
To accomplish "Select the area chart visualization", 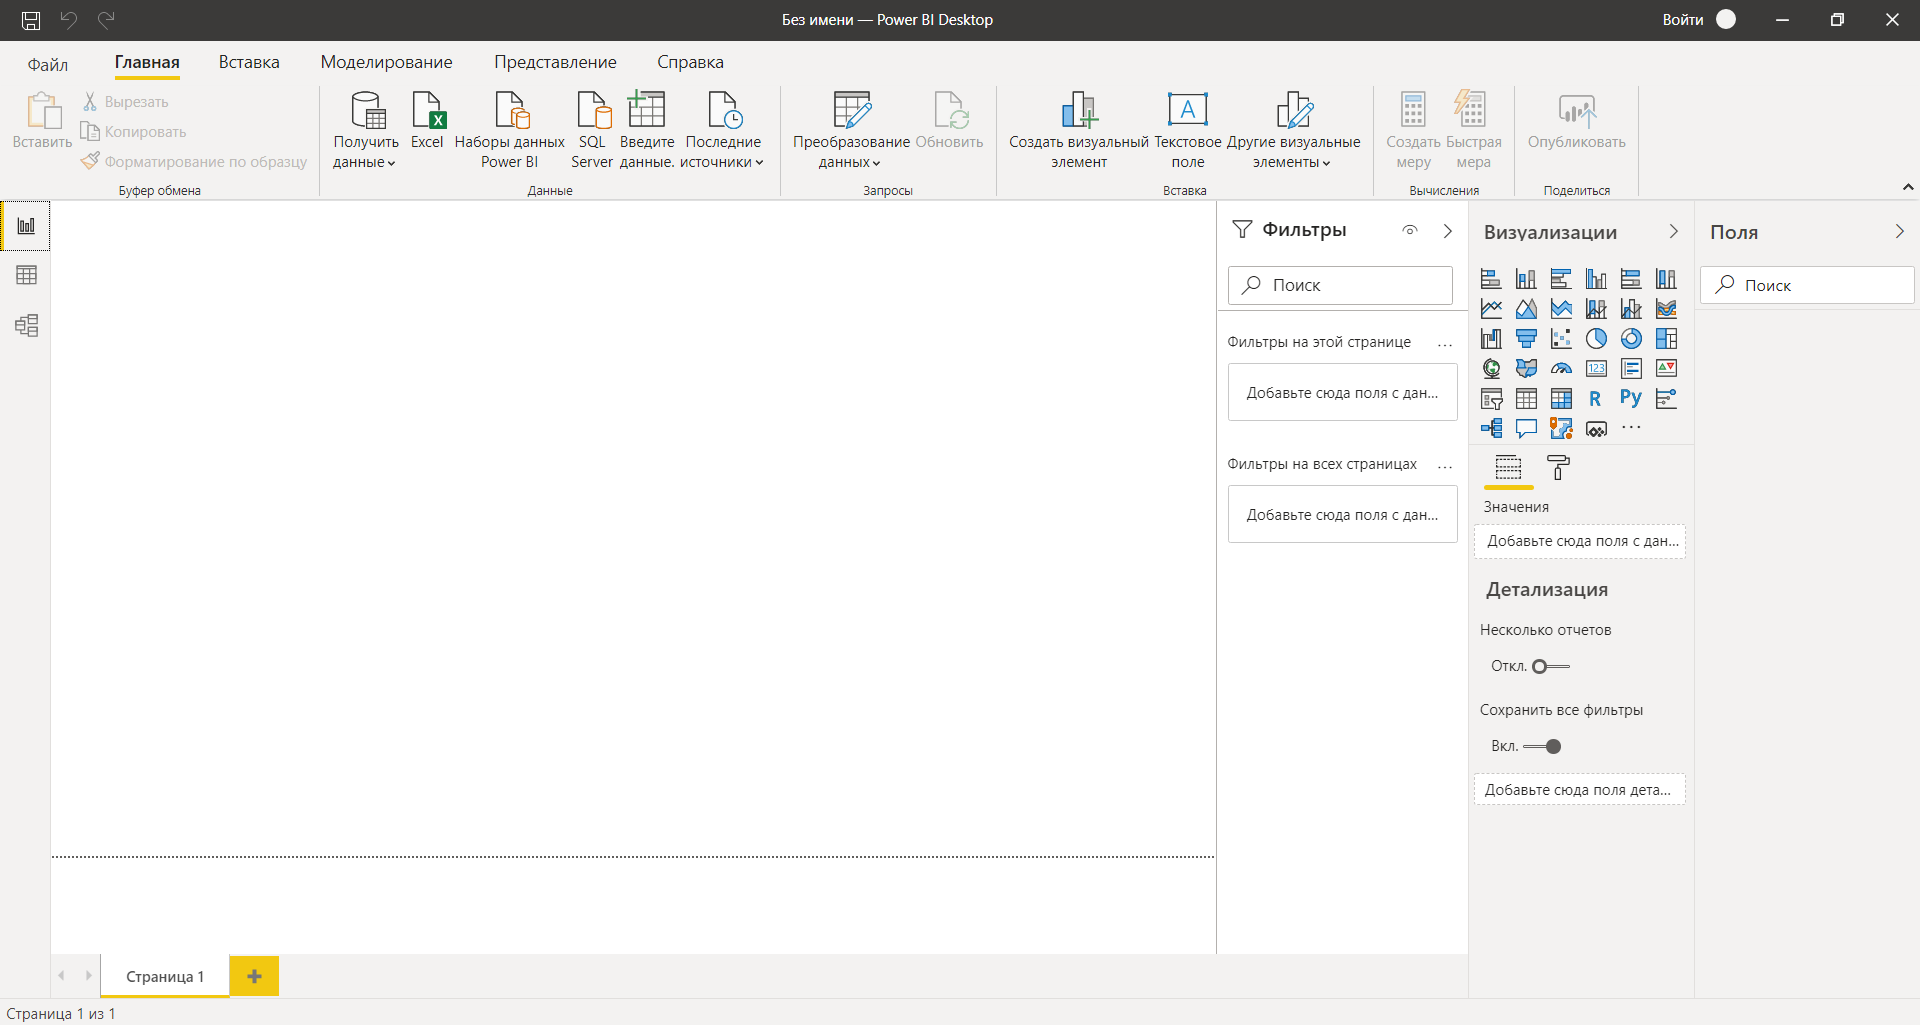I will click(x=1526, y=309).
